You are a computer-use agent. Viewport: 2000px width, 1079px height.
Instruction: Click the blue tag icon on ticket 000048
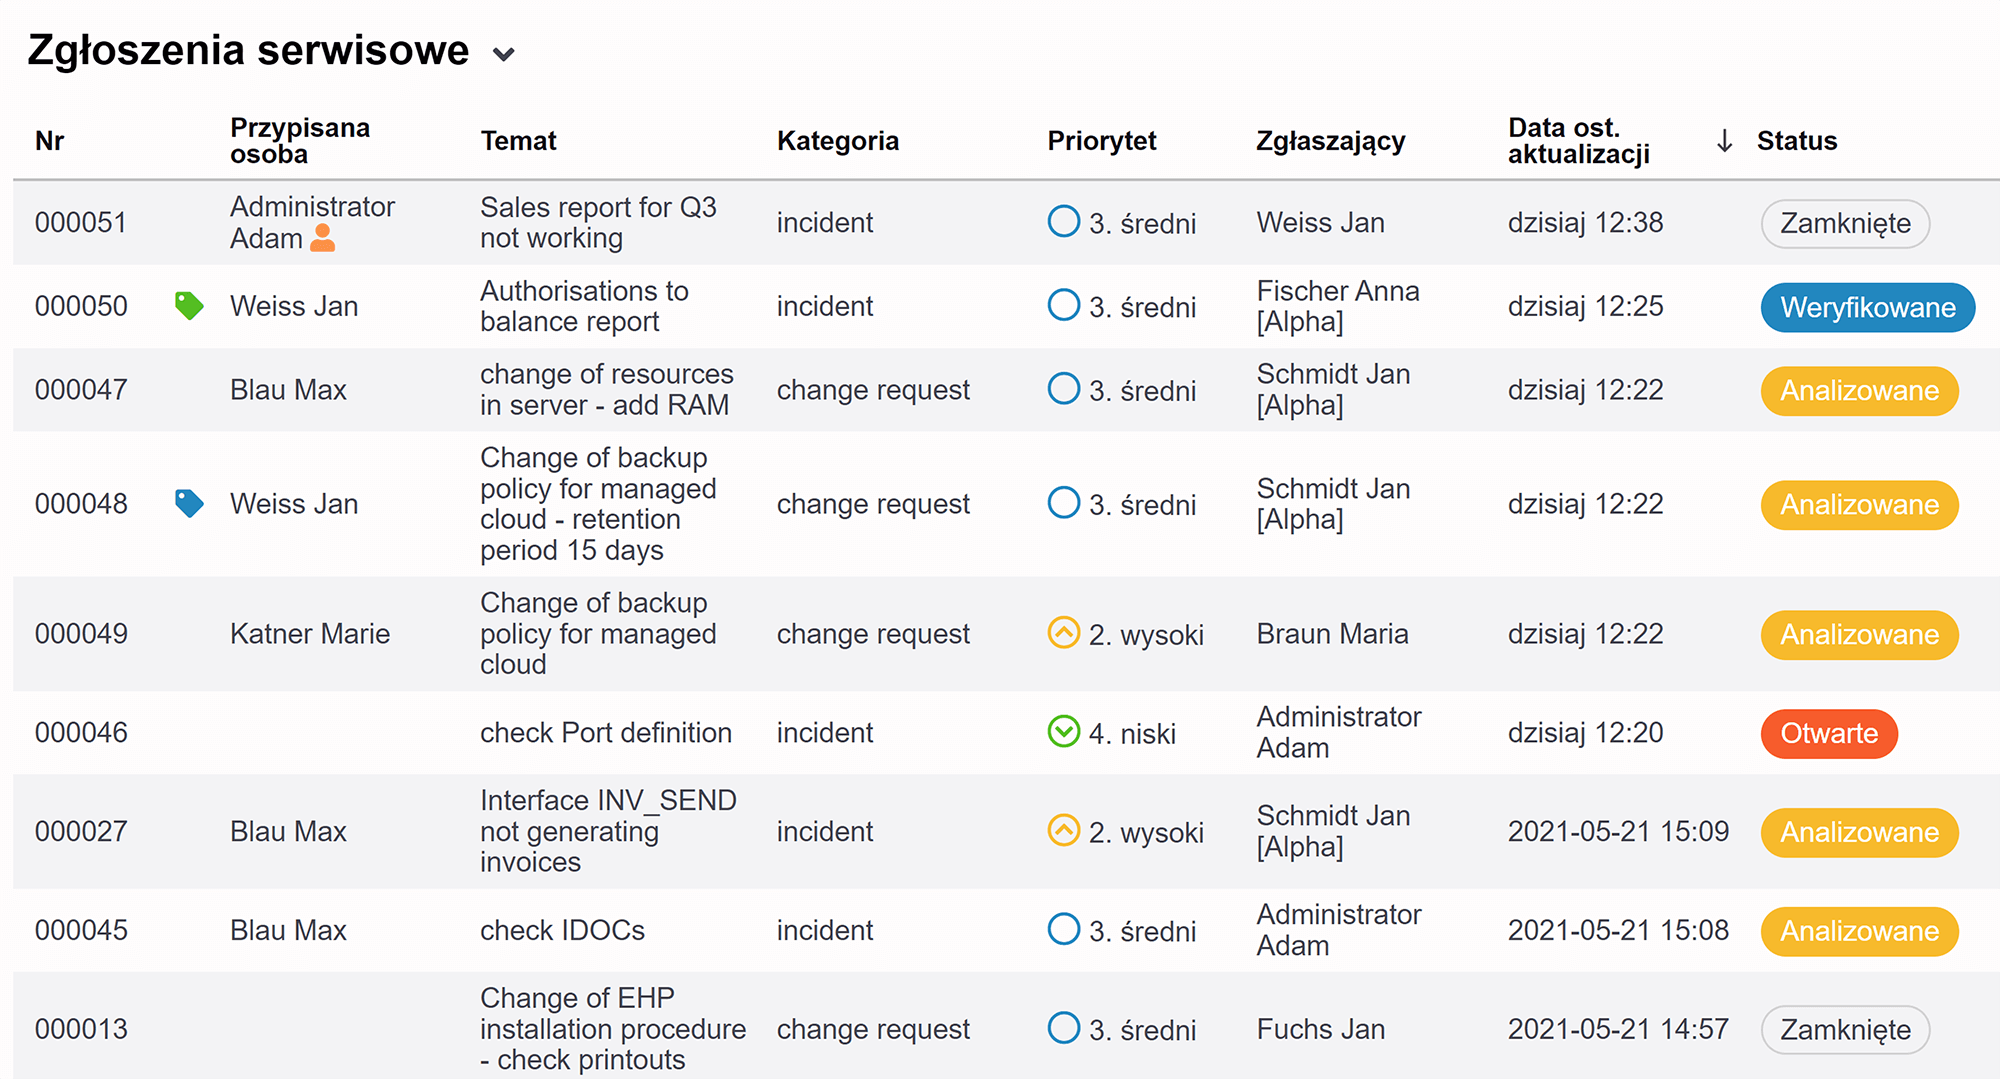click(189, 503)
